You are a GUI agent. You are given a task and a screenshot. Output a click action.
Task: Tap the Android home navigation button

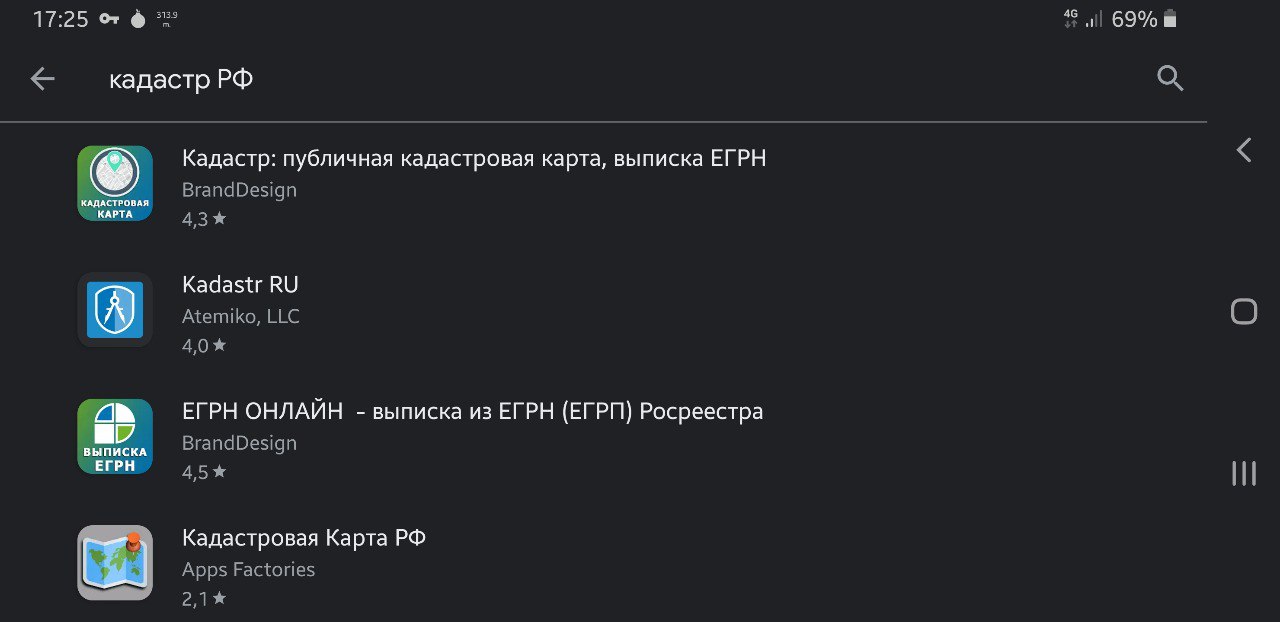pyautogui.click(x=1244, y=311)
